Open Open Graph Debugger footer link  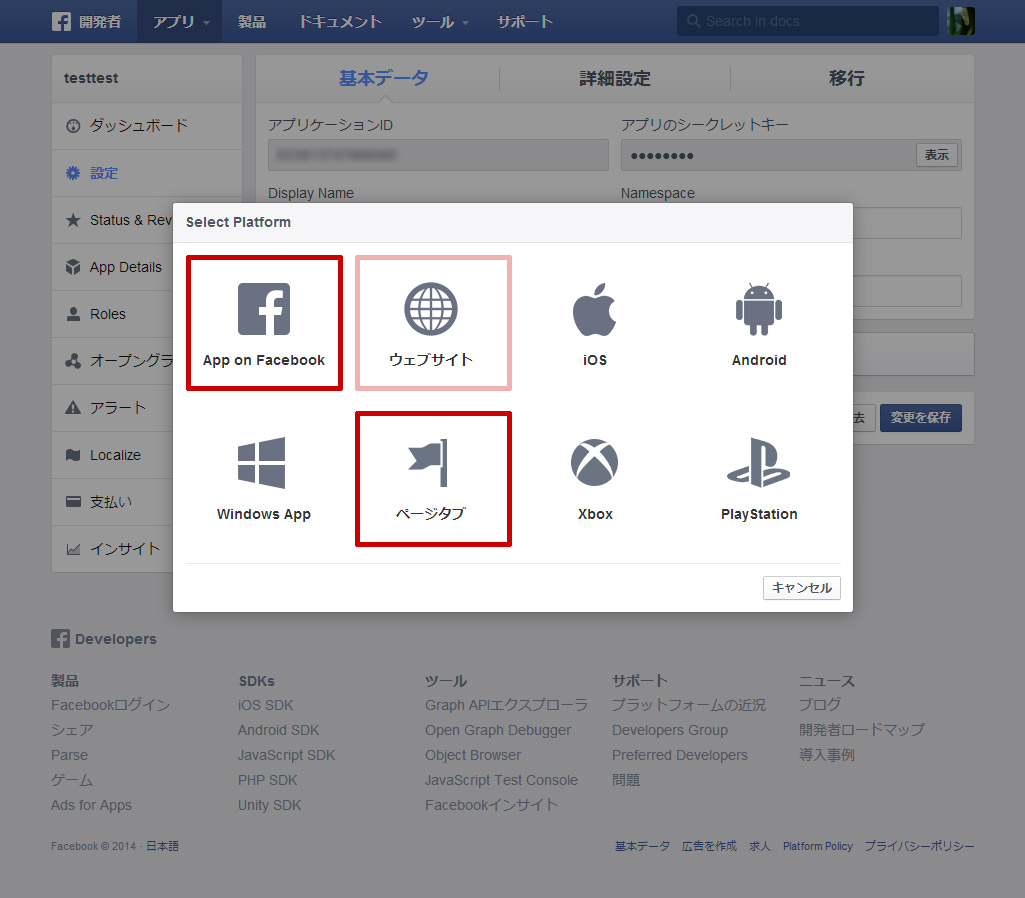(498, 730)
